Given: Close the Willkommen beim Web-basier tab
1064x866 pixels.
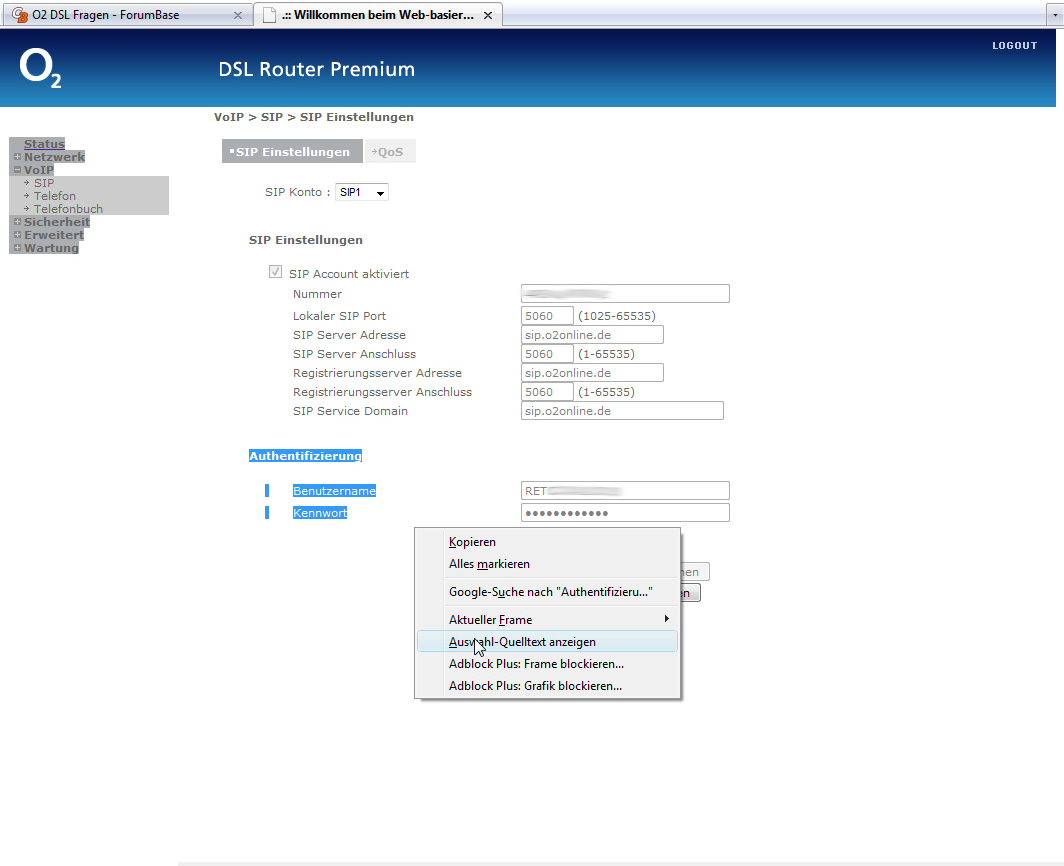Looking at the screenshot, I should tap(488, 15).
